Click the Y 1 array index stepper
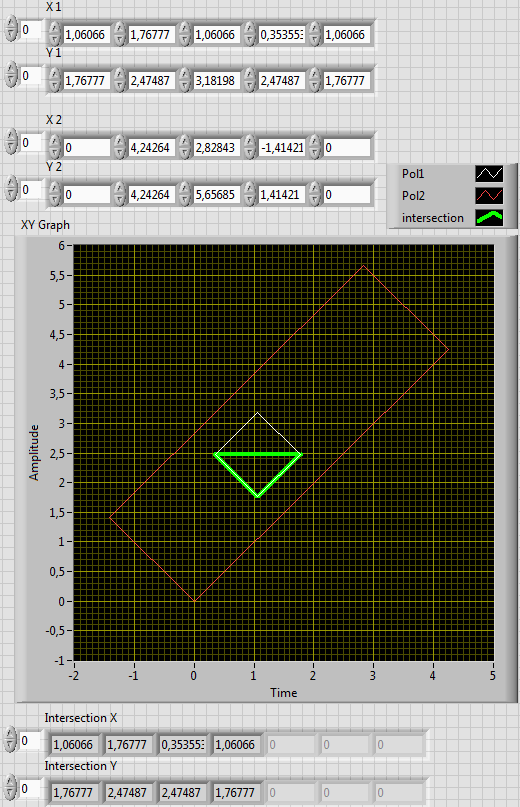This screenshot has width=520, height=807. (x=11, y=75)
